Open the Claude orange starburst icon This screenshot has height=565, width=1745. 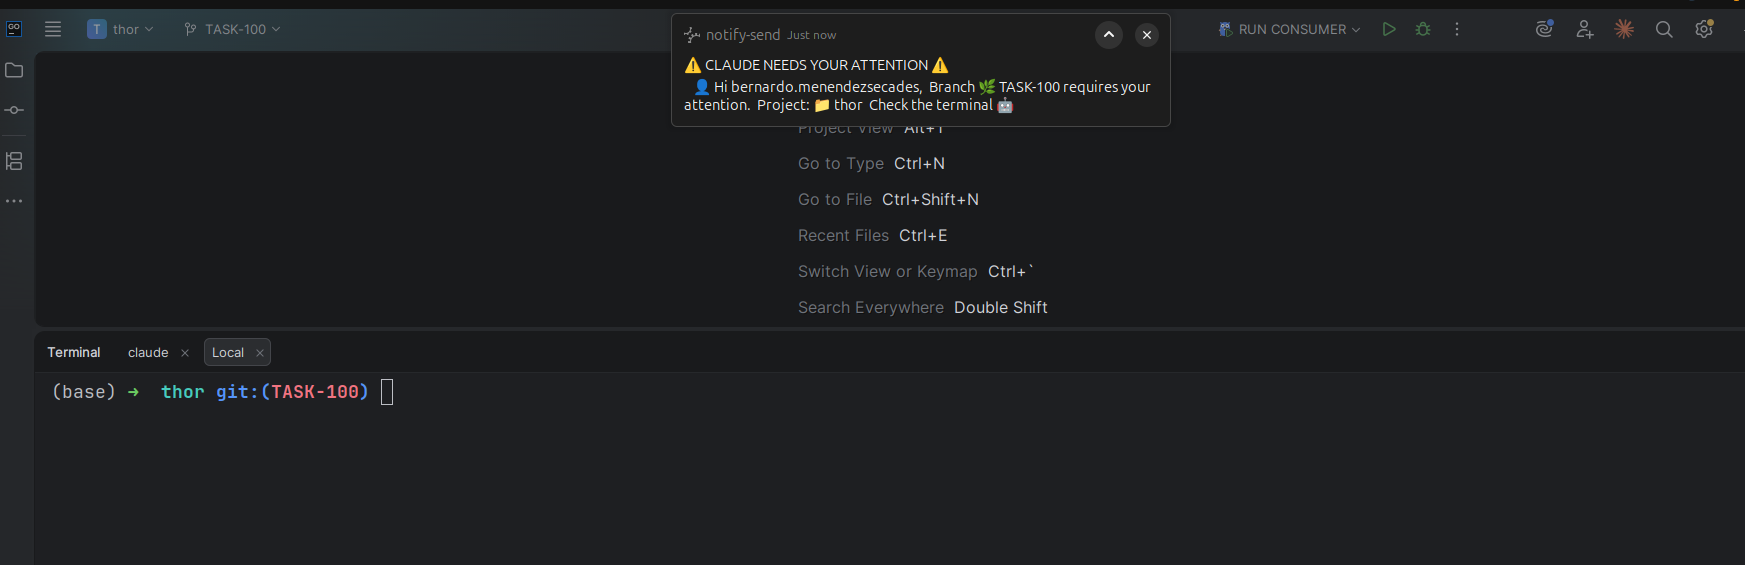(1624, 29)
